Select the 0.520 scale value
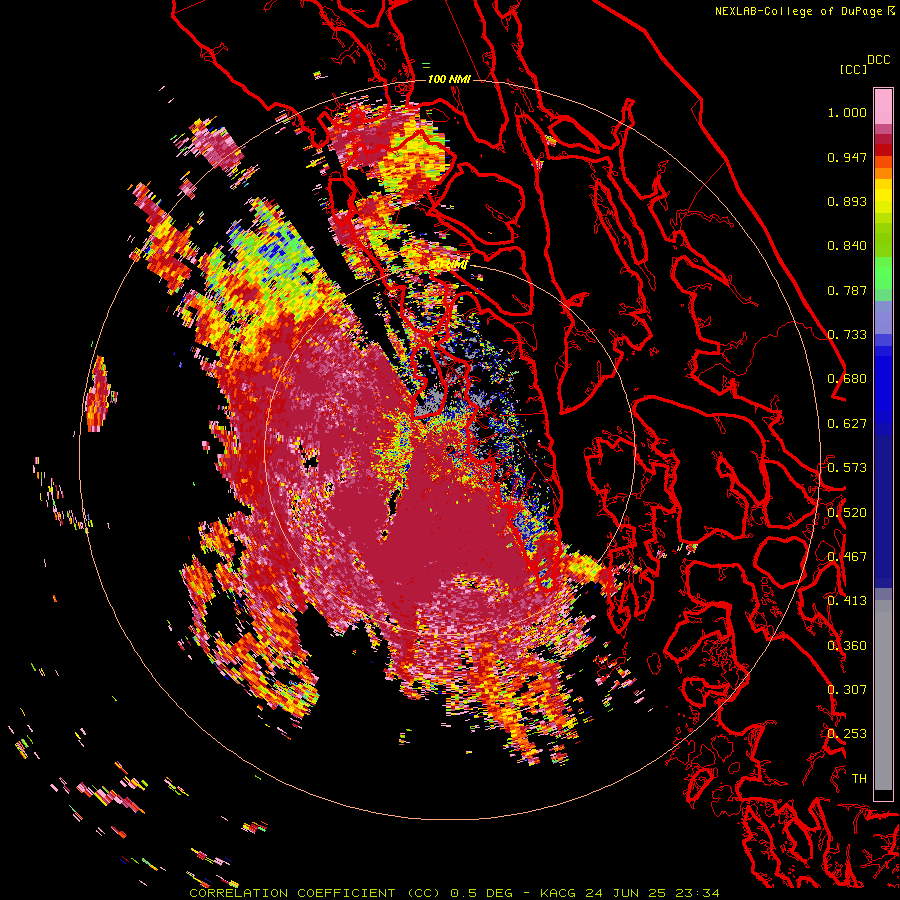This screenshot has height=900, width=900. click(847, 513)
